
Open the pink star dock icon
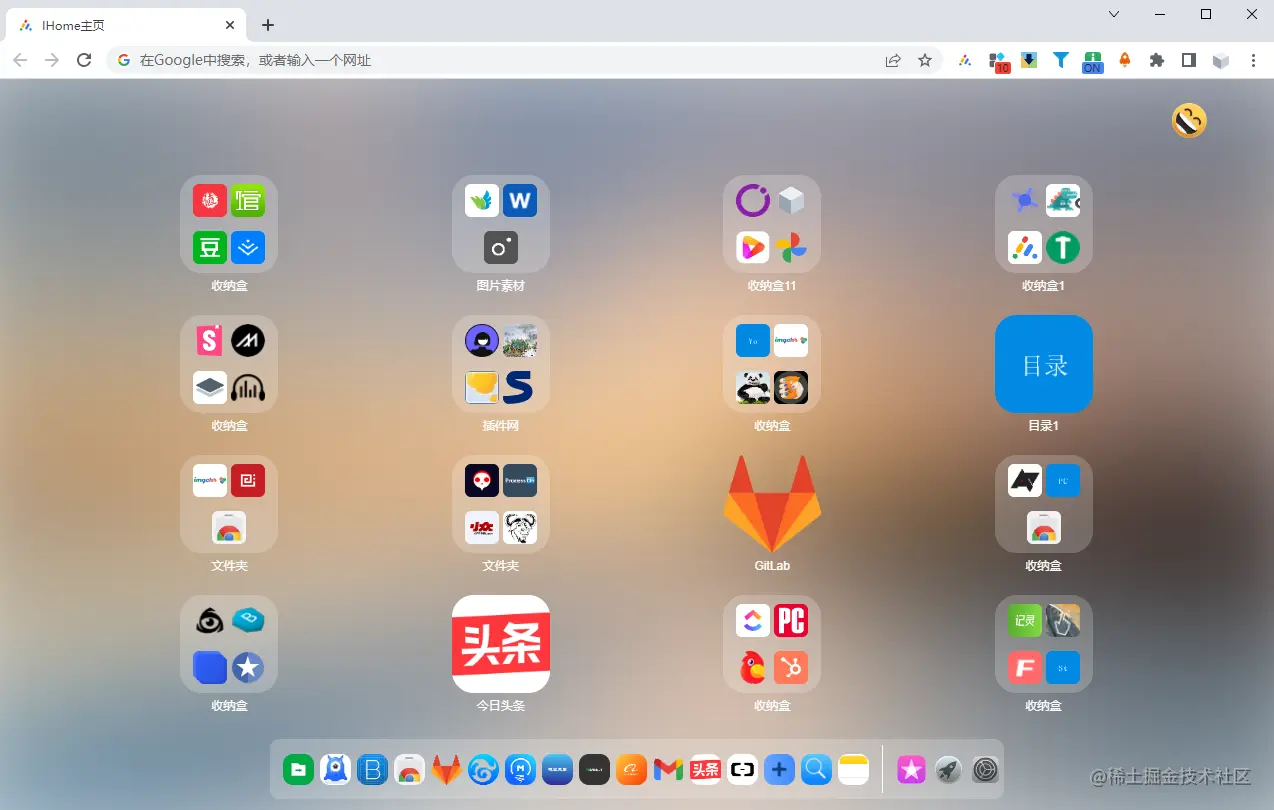point(911,769)
